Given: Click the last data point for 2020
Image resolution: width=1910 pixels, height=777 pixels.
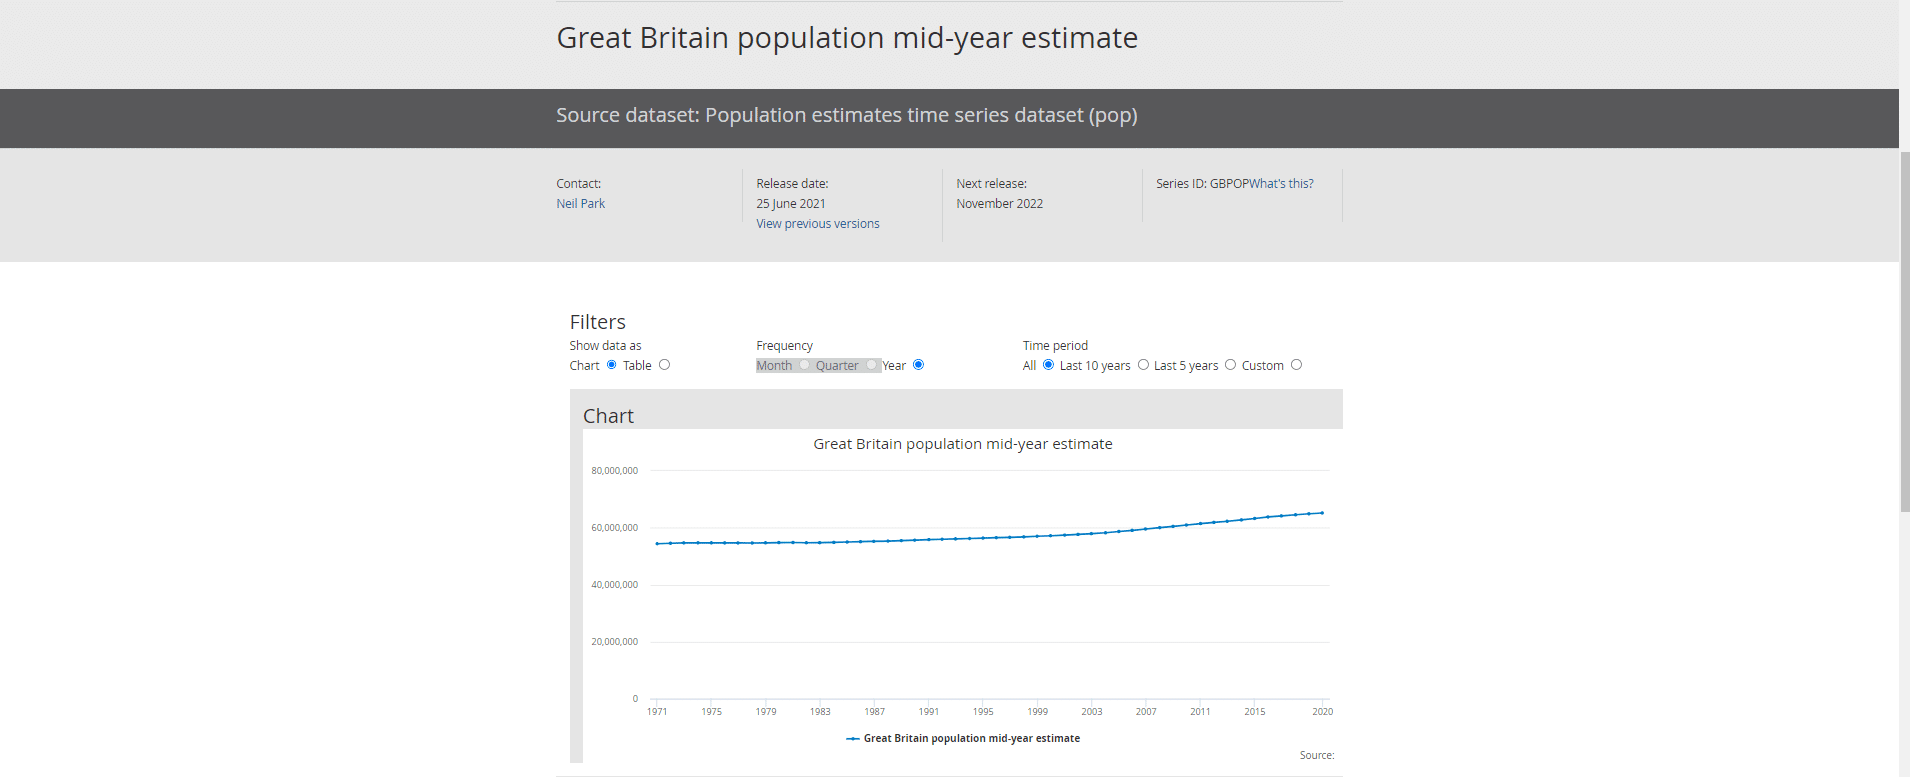Looking at the screenshot, I should point(1322,513).
